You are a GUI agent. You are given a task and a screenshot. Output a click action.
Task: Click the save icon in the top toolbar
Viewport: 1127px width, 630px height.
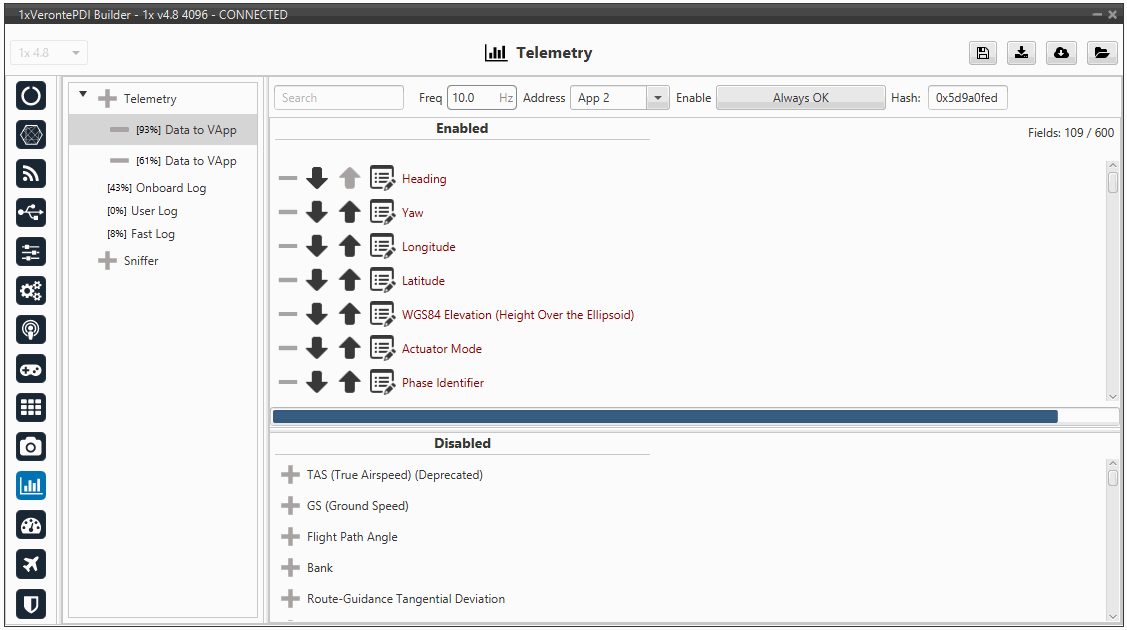(983, 53)
